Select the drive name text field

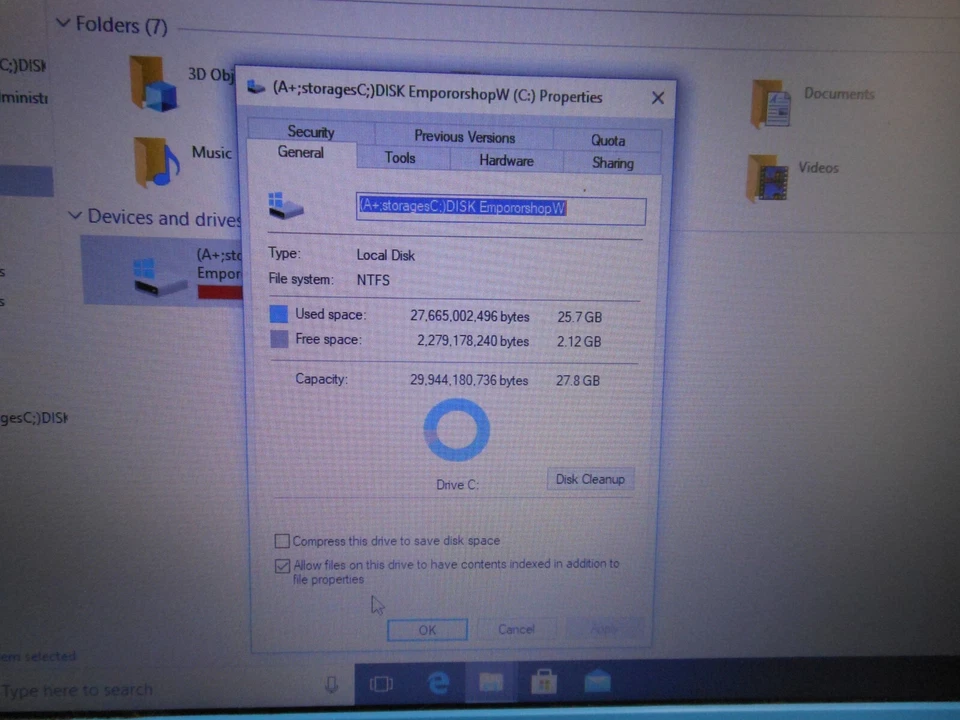pos(500,208)
